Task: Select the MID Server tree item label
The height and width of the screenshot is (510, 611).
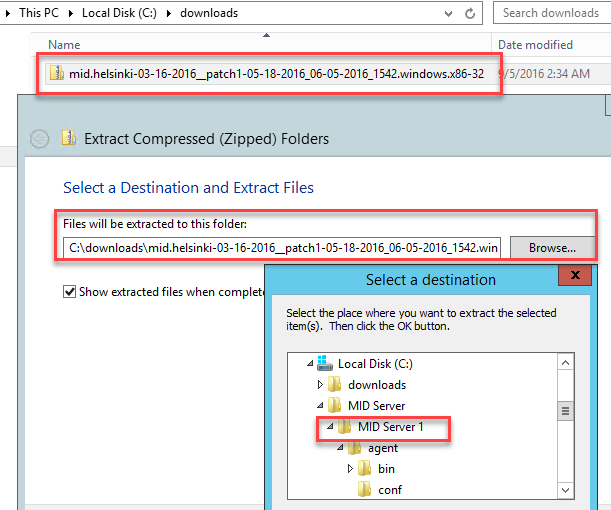Action: (x=376, y=406)
